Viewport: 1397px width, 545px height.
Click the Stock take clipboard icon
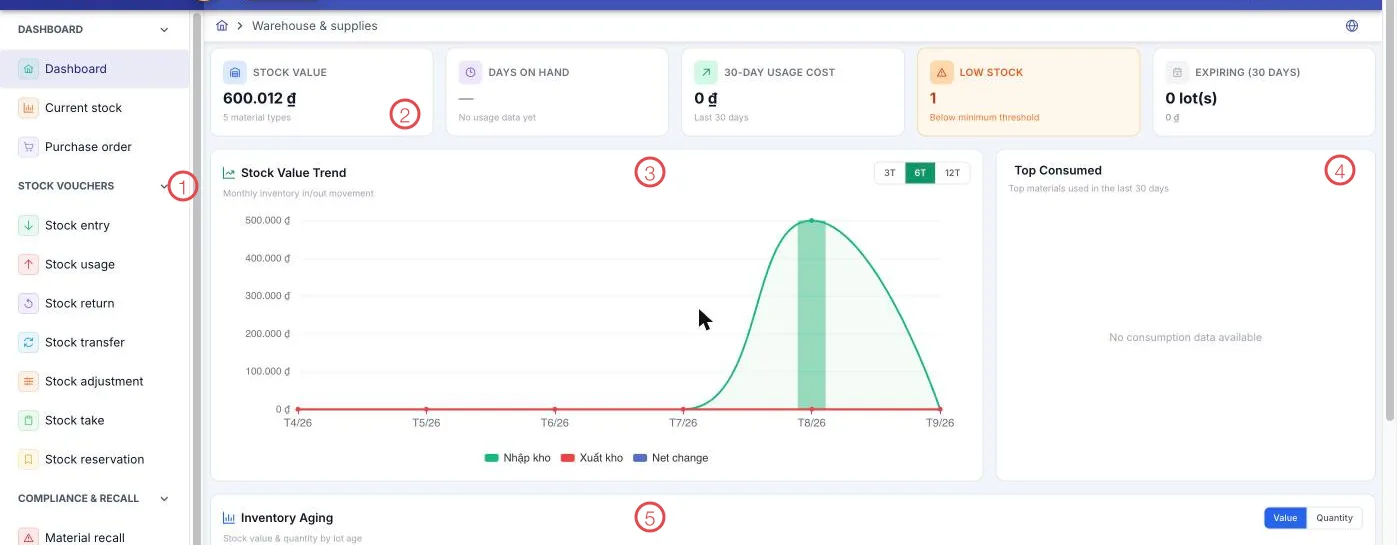coord(28,420)
